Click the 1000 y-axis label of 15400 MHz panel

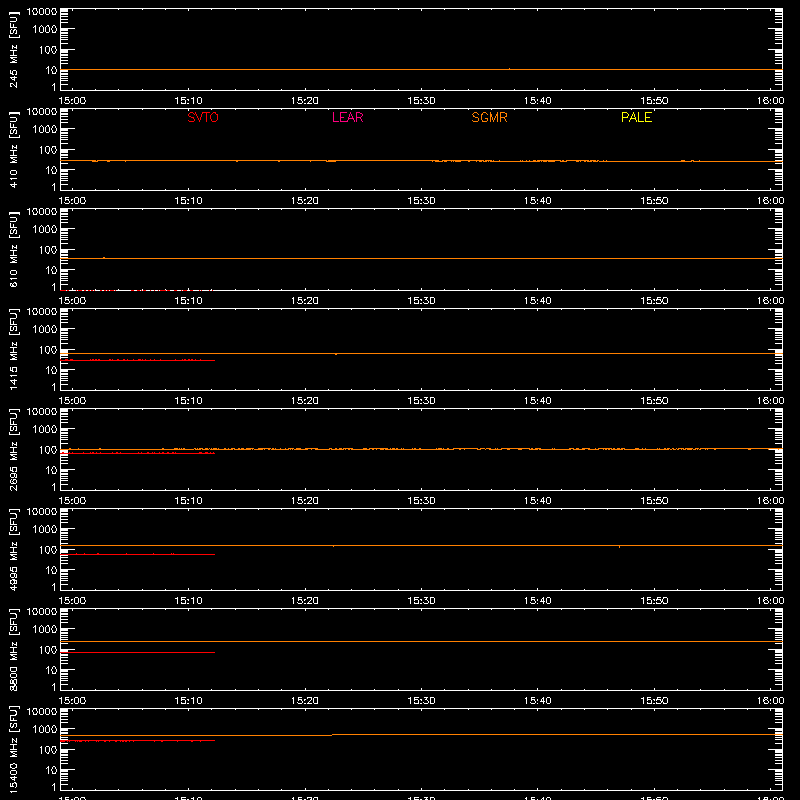tap(45, 729)
